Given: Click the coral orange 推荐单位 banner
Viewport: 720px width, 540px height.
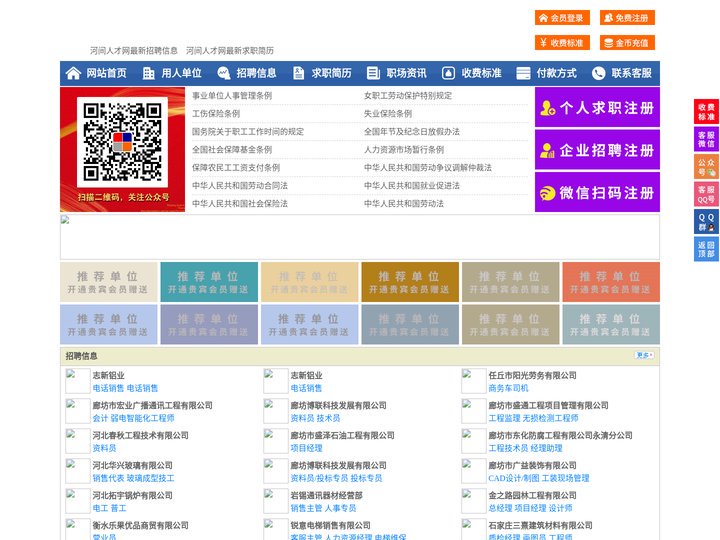Looking at the screenshot, I should pyautogui.click(x=611, y=282).
